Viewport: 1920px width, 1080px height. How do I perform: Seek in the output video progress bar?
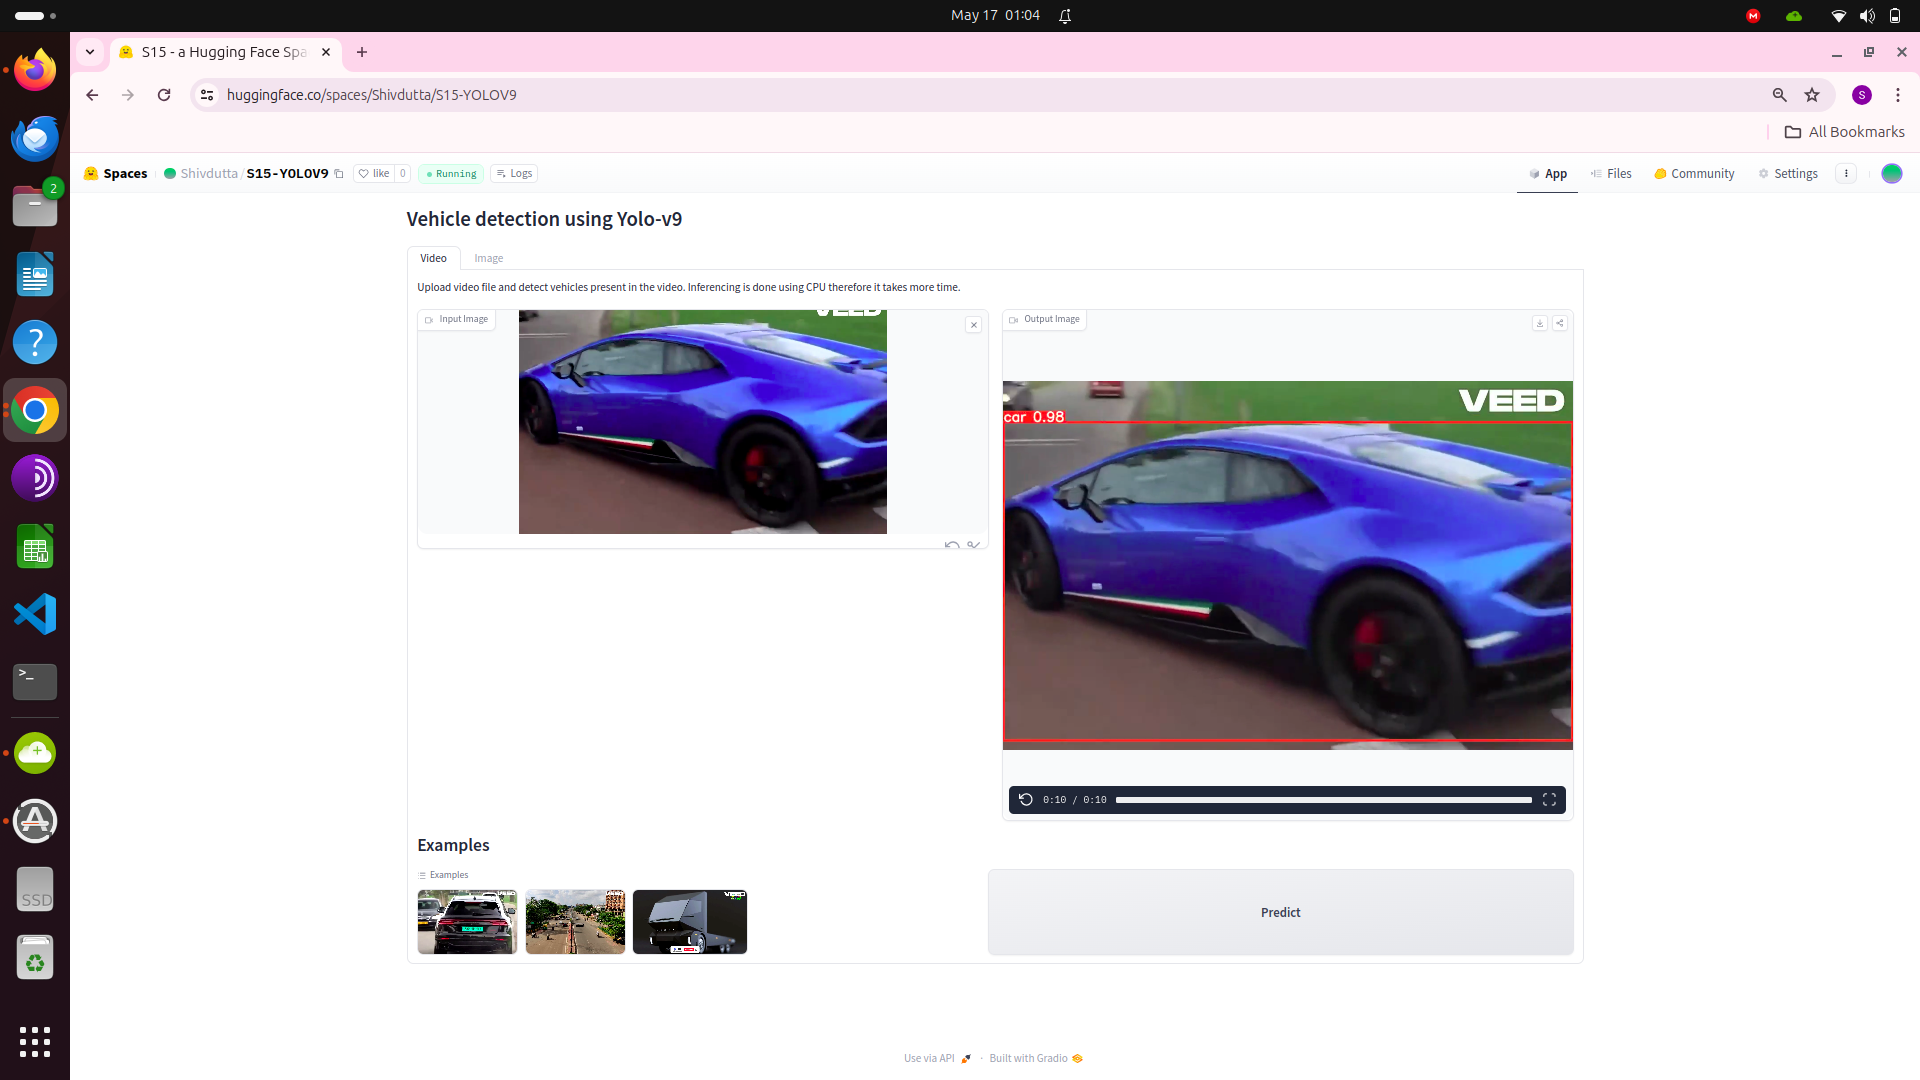1323,800
